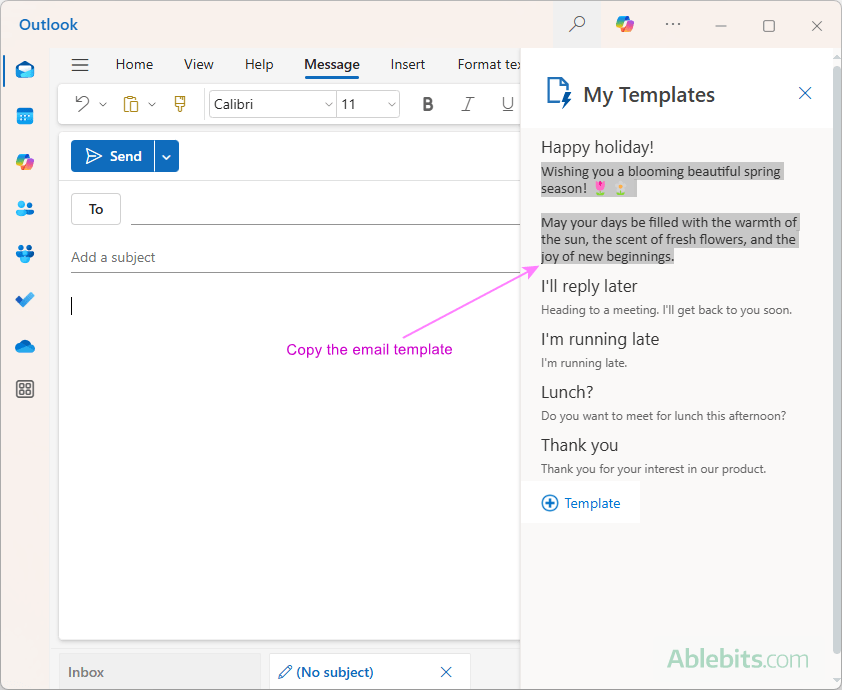This screenshot has height=690, width=842.
Task: Open OneDrive cloud icon
Action: [25, 347]
